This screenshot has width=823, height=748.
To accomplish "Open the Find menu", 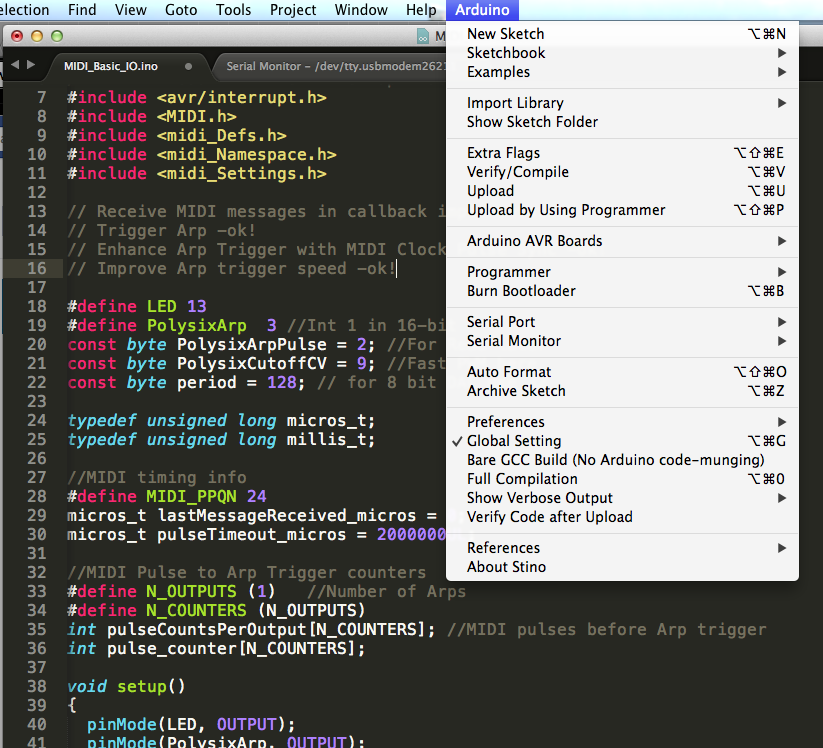I will tap(82, 10).
